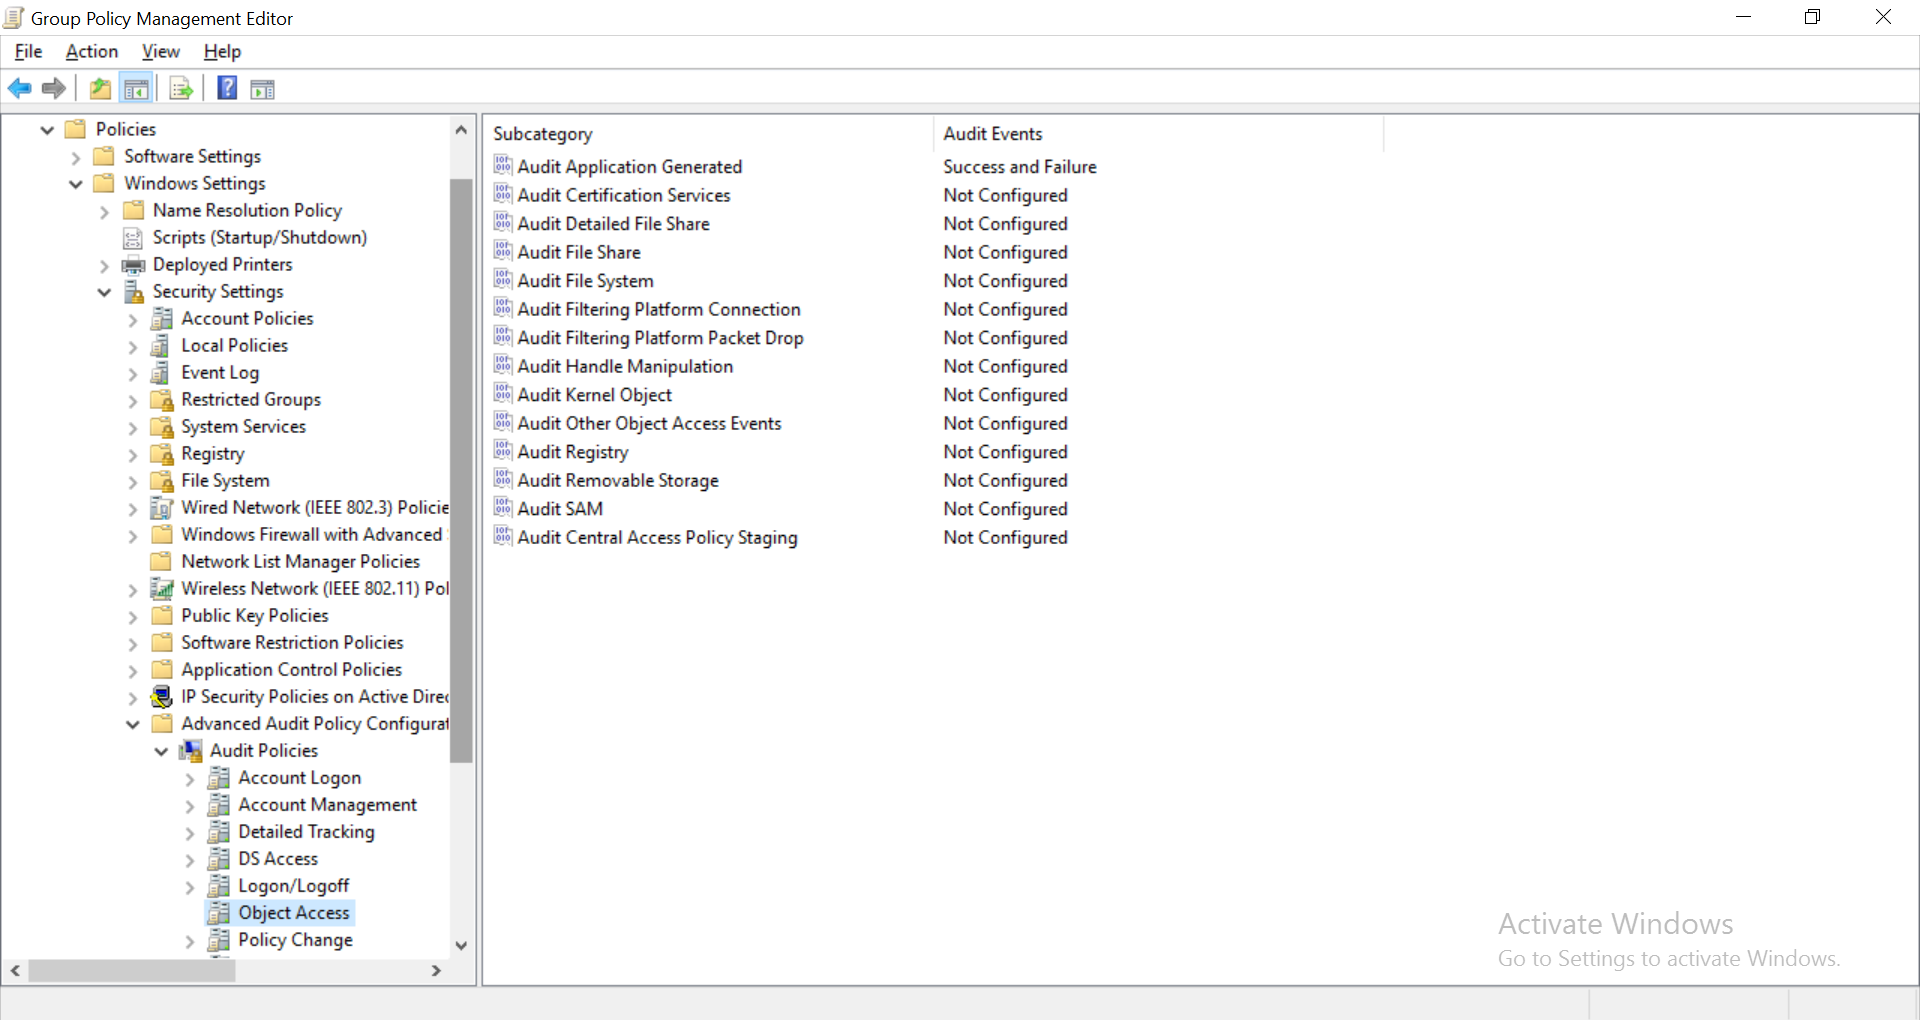Image resolution: width=1920 pixels, height=1020 pixels.
Task: Click the Back navigation arrow in the toolbar
Action: pos(19,88)
